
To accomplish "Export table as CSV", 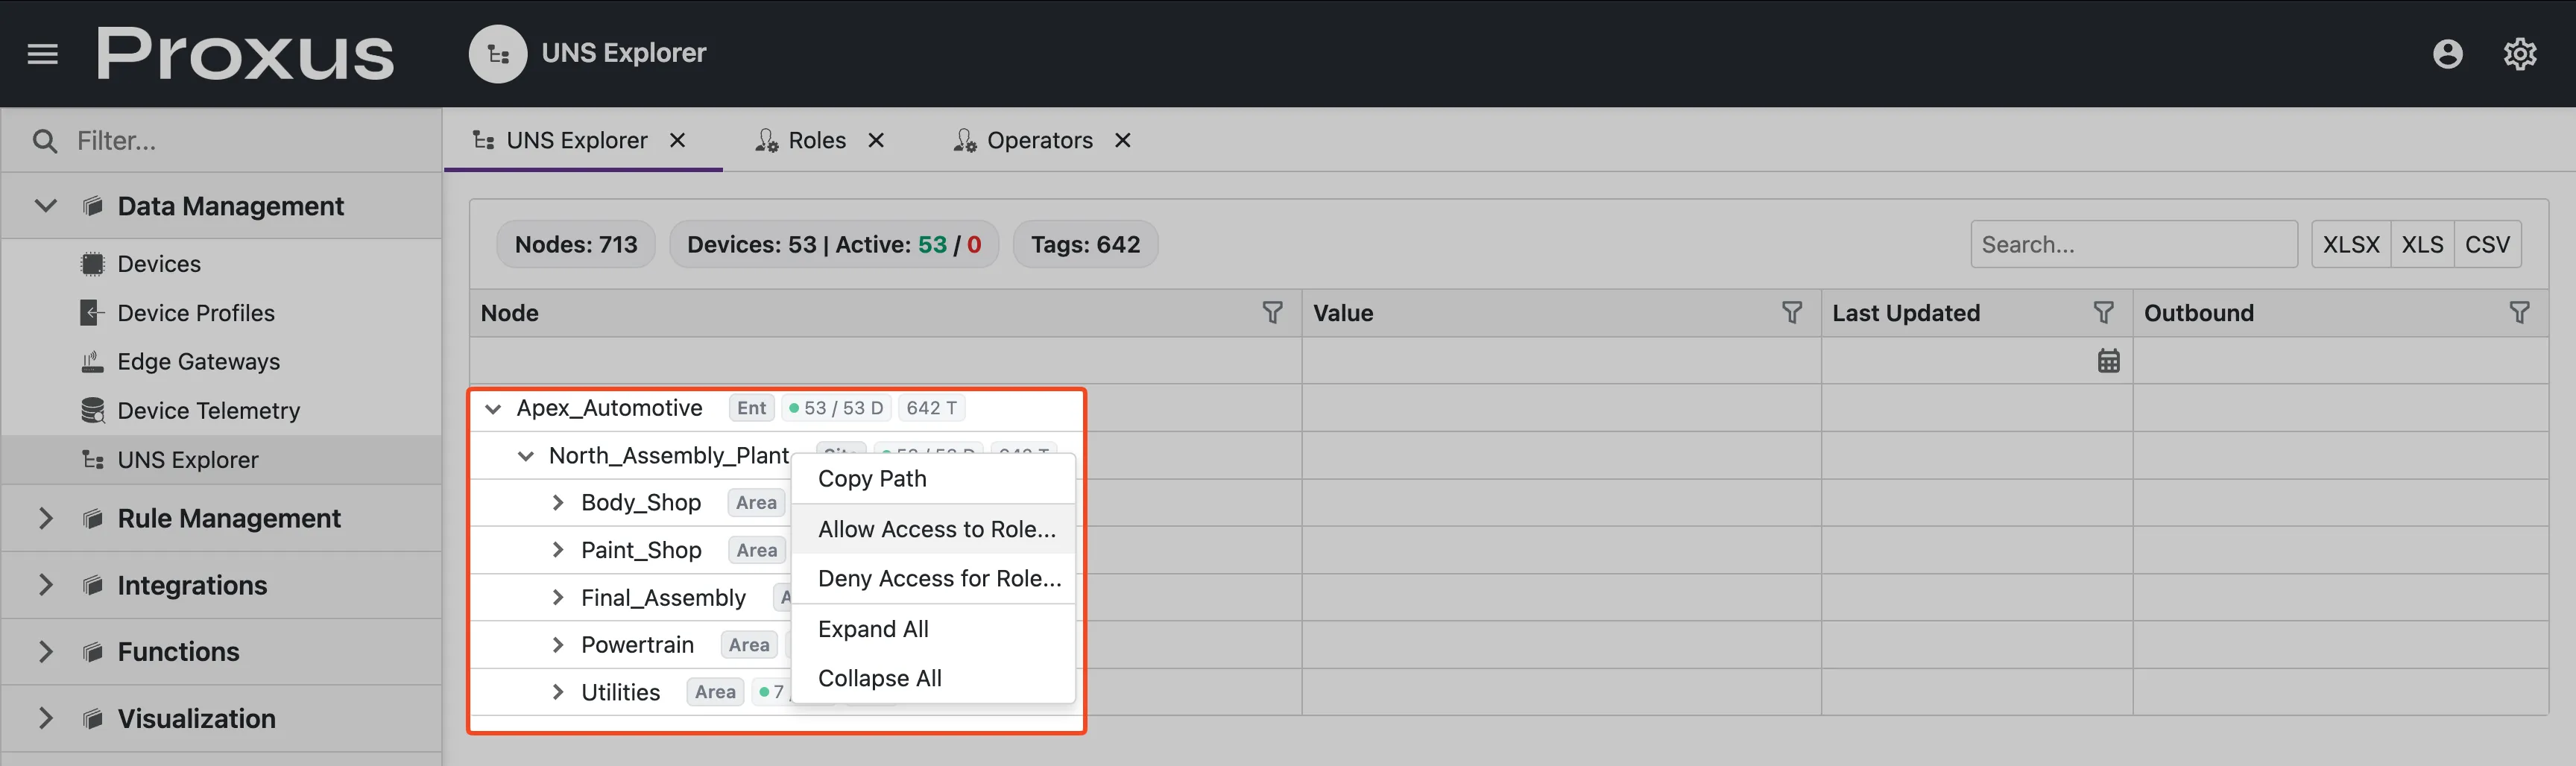I will point(2486,245).
